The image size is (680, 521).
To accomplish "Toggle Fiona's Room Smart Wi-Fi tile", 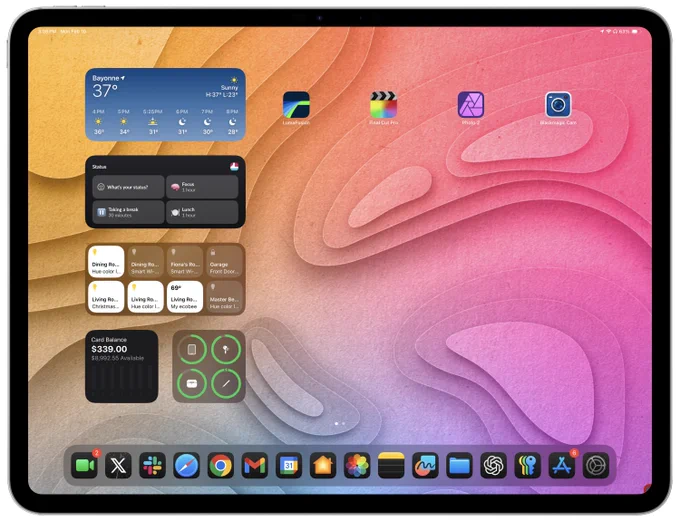I will coord(185,261).
